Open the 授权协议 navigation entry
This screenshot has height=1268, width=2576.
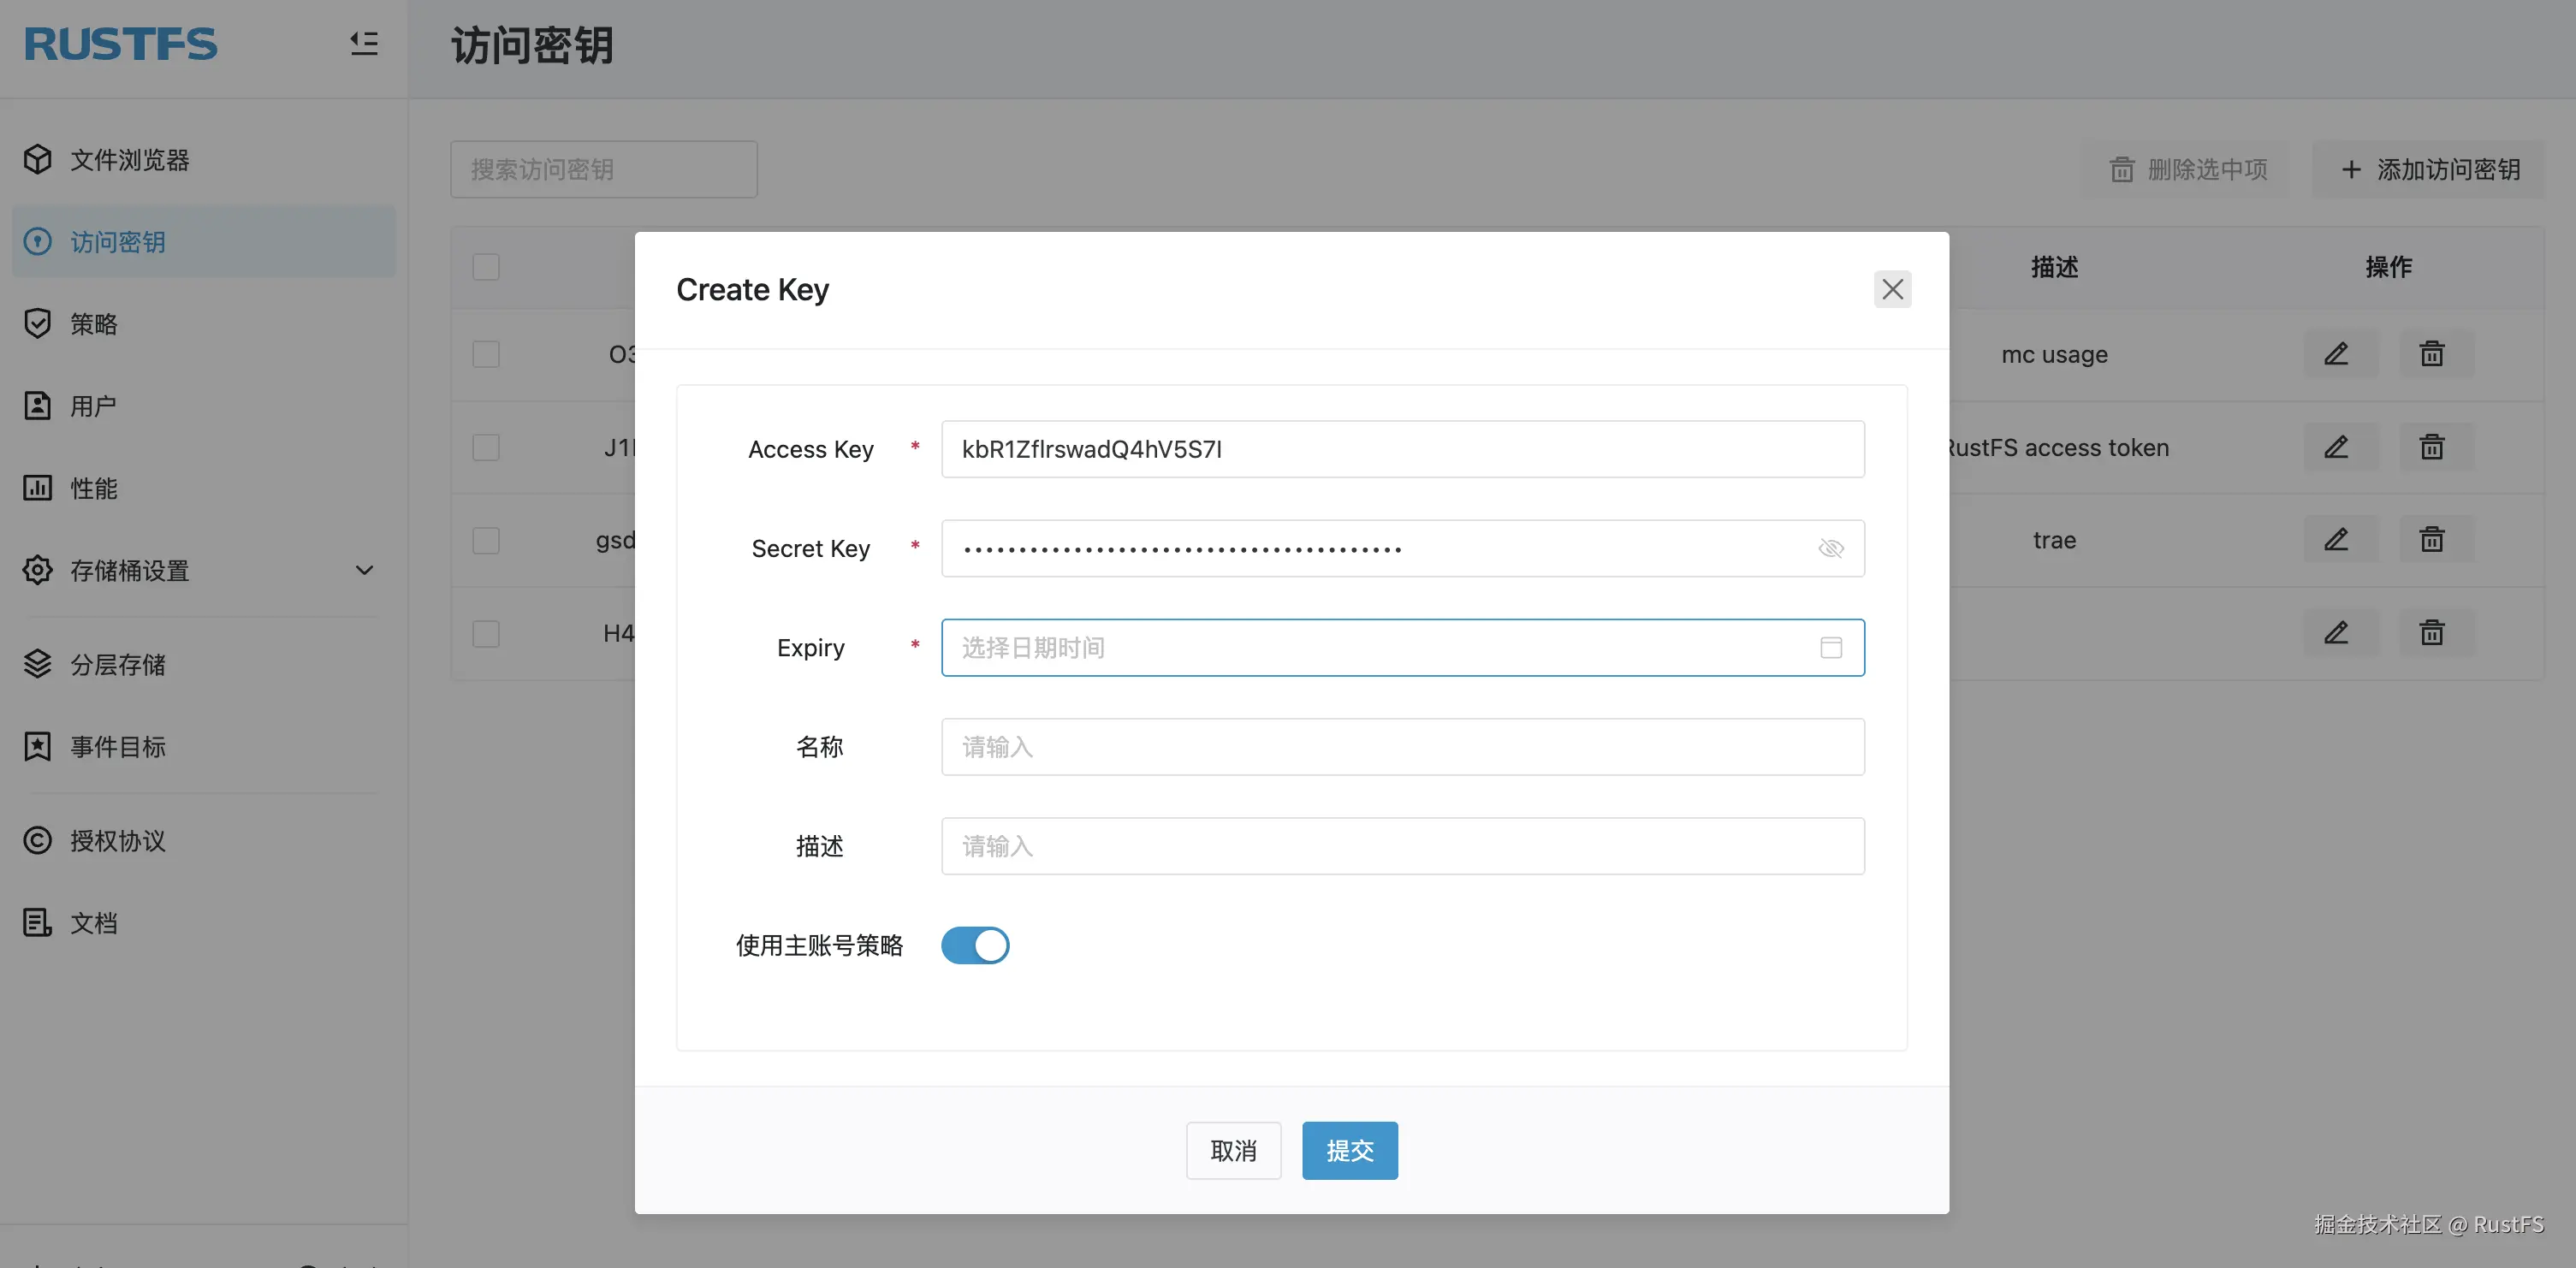[117, 840]
